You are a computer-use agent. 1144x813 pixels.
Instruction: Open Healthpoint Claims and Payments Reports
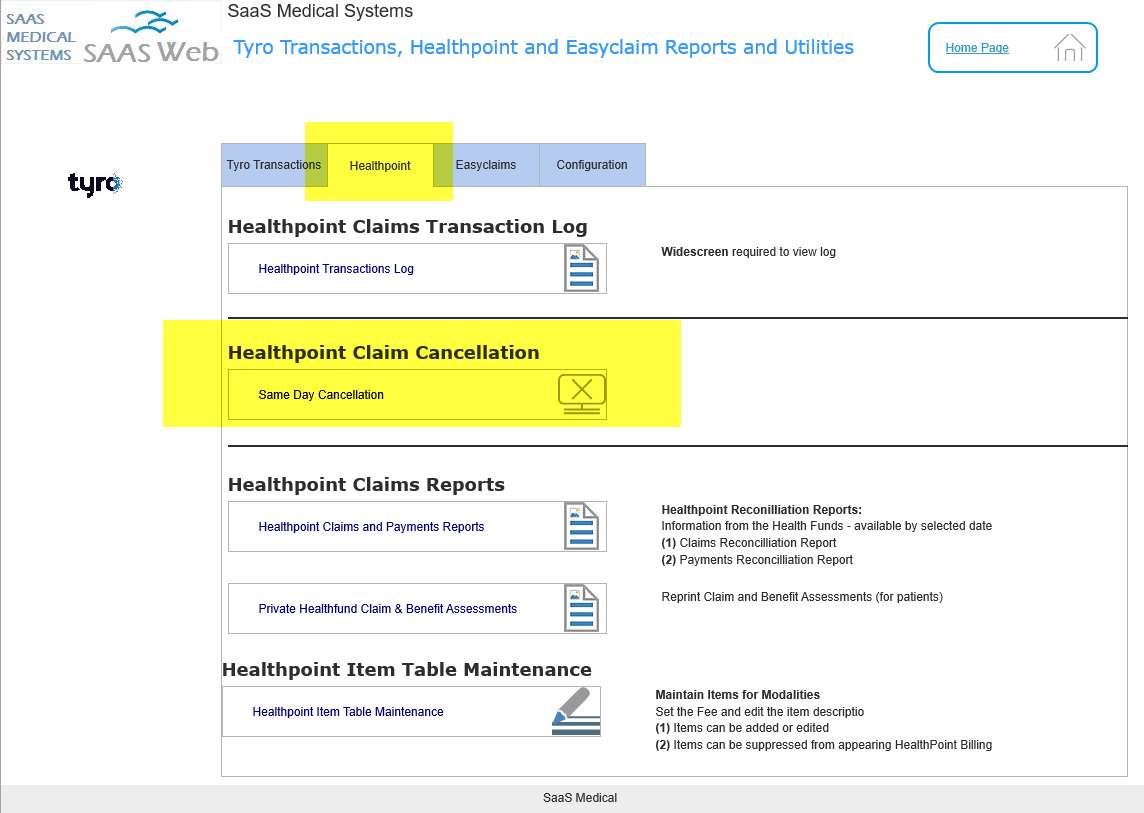371,527
